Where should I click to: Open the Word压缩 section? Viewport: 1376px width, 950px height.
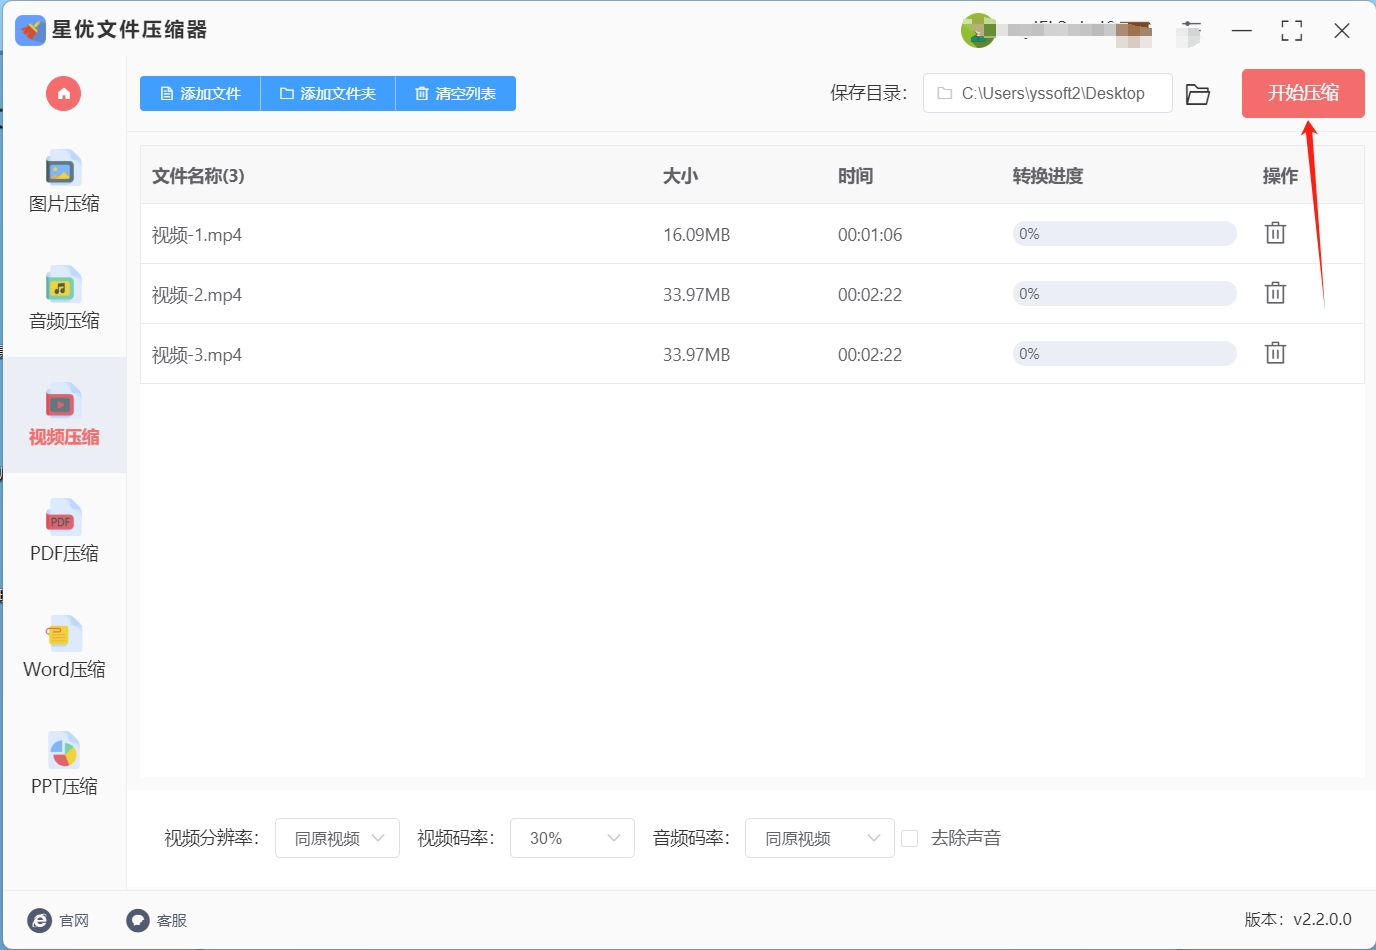click(64, 648)
